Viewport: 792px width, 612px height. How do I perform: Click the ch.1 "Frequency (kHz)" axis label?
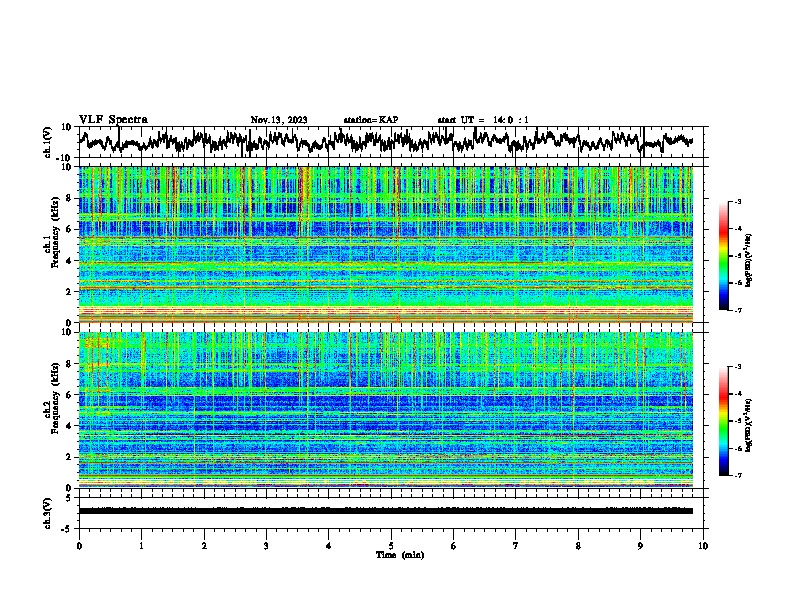tap(54, 232)
